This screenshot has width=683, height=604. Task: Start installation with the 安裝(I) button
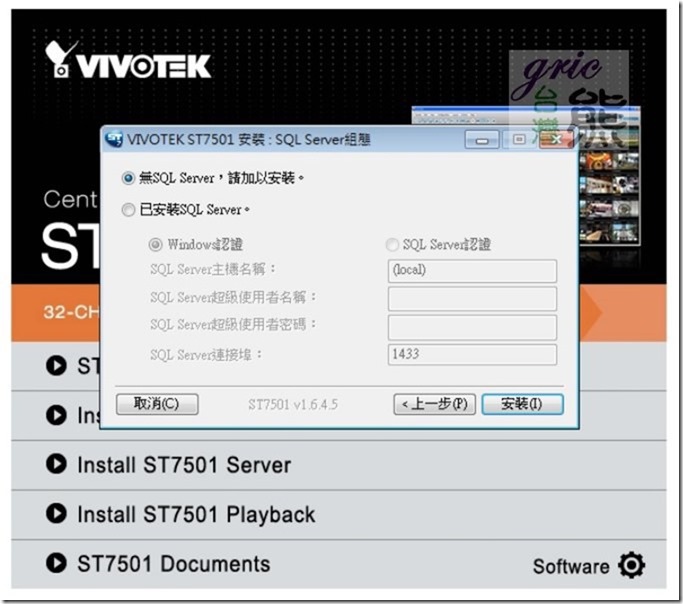point(522,404)
